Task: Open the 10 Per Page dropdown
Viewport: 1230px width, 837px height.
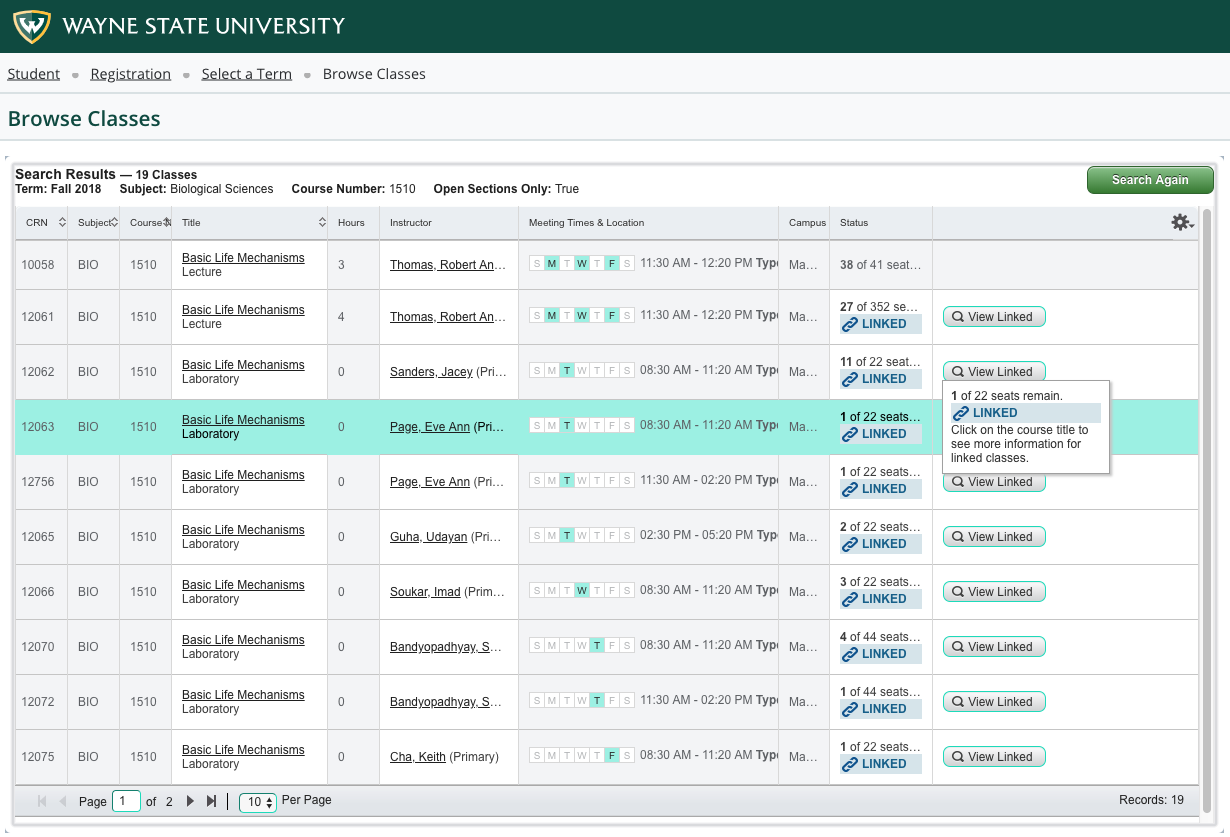Action: [x=258, y=802]
